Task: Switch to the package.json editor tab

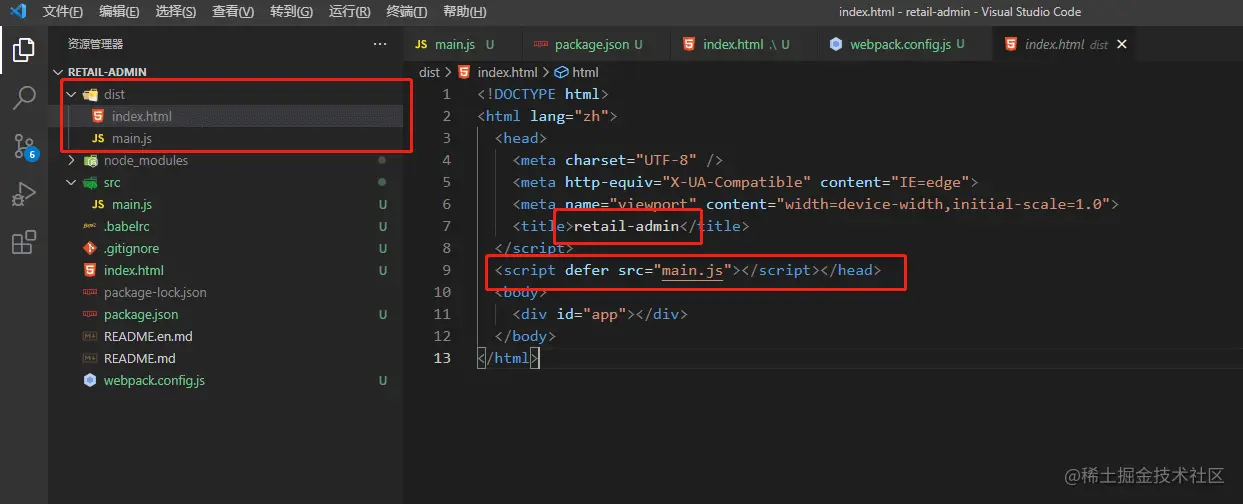Action: (x=596, y=44)
